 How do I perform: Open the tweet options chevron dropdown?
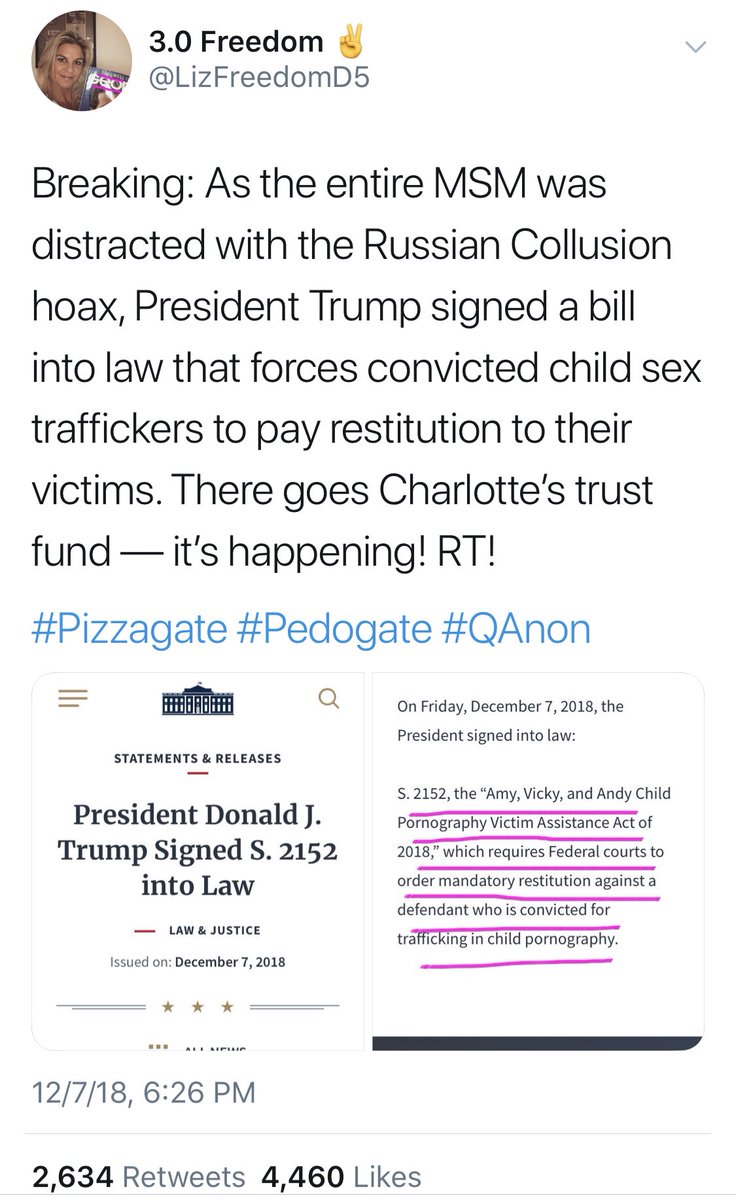pyautogui.click(x=697, y=47)
